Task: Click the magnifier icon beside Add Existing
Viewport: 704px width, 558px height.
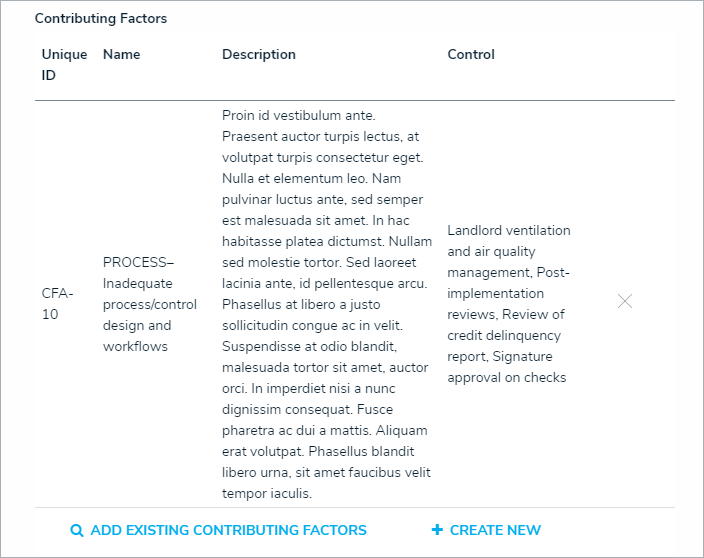Action: 77,531
